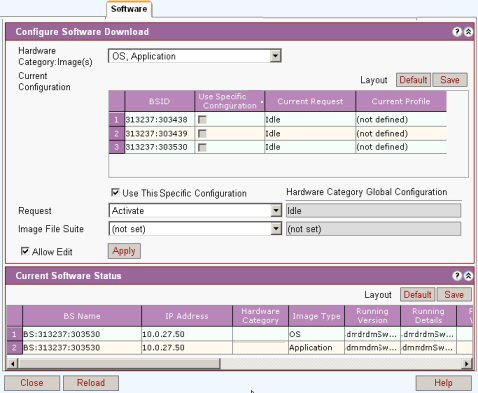Check specific configuration for BSID 313237:303530

[x=202, y=147]
